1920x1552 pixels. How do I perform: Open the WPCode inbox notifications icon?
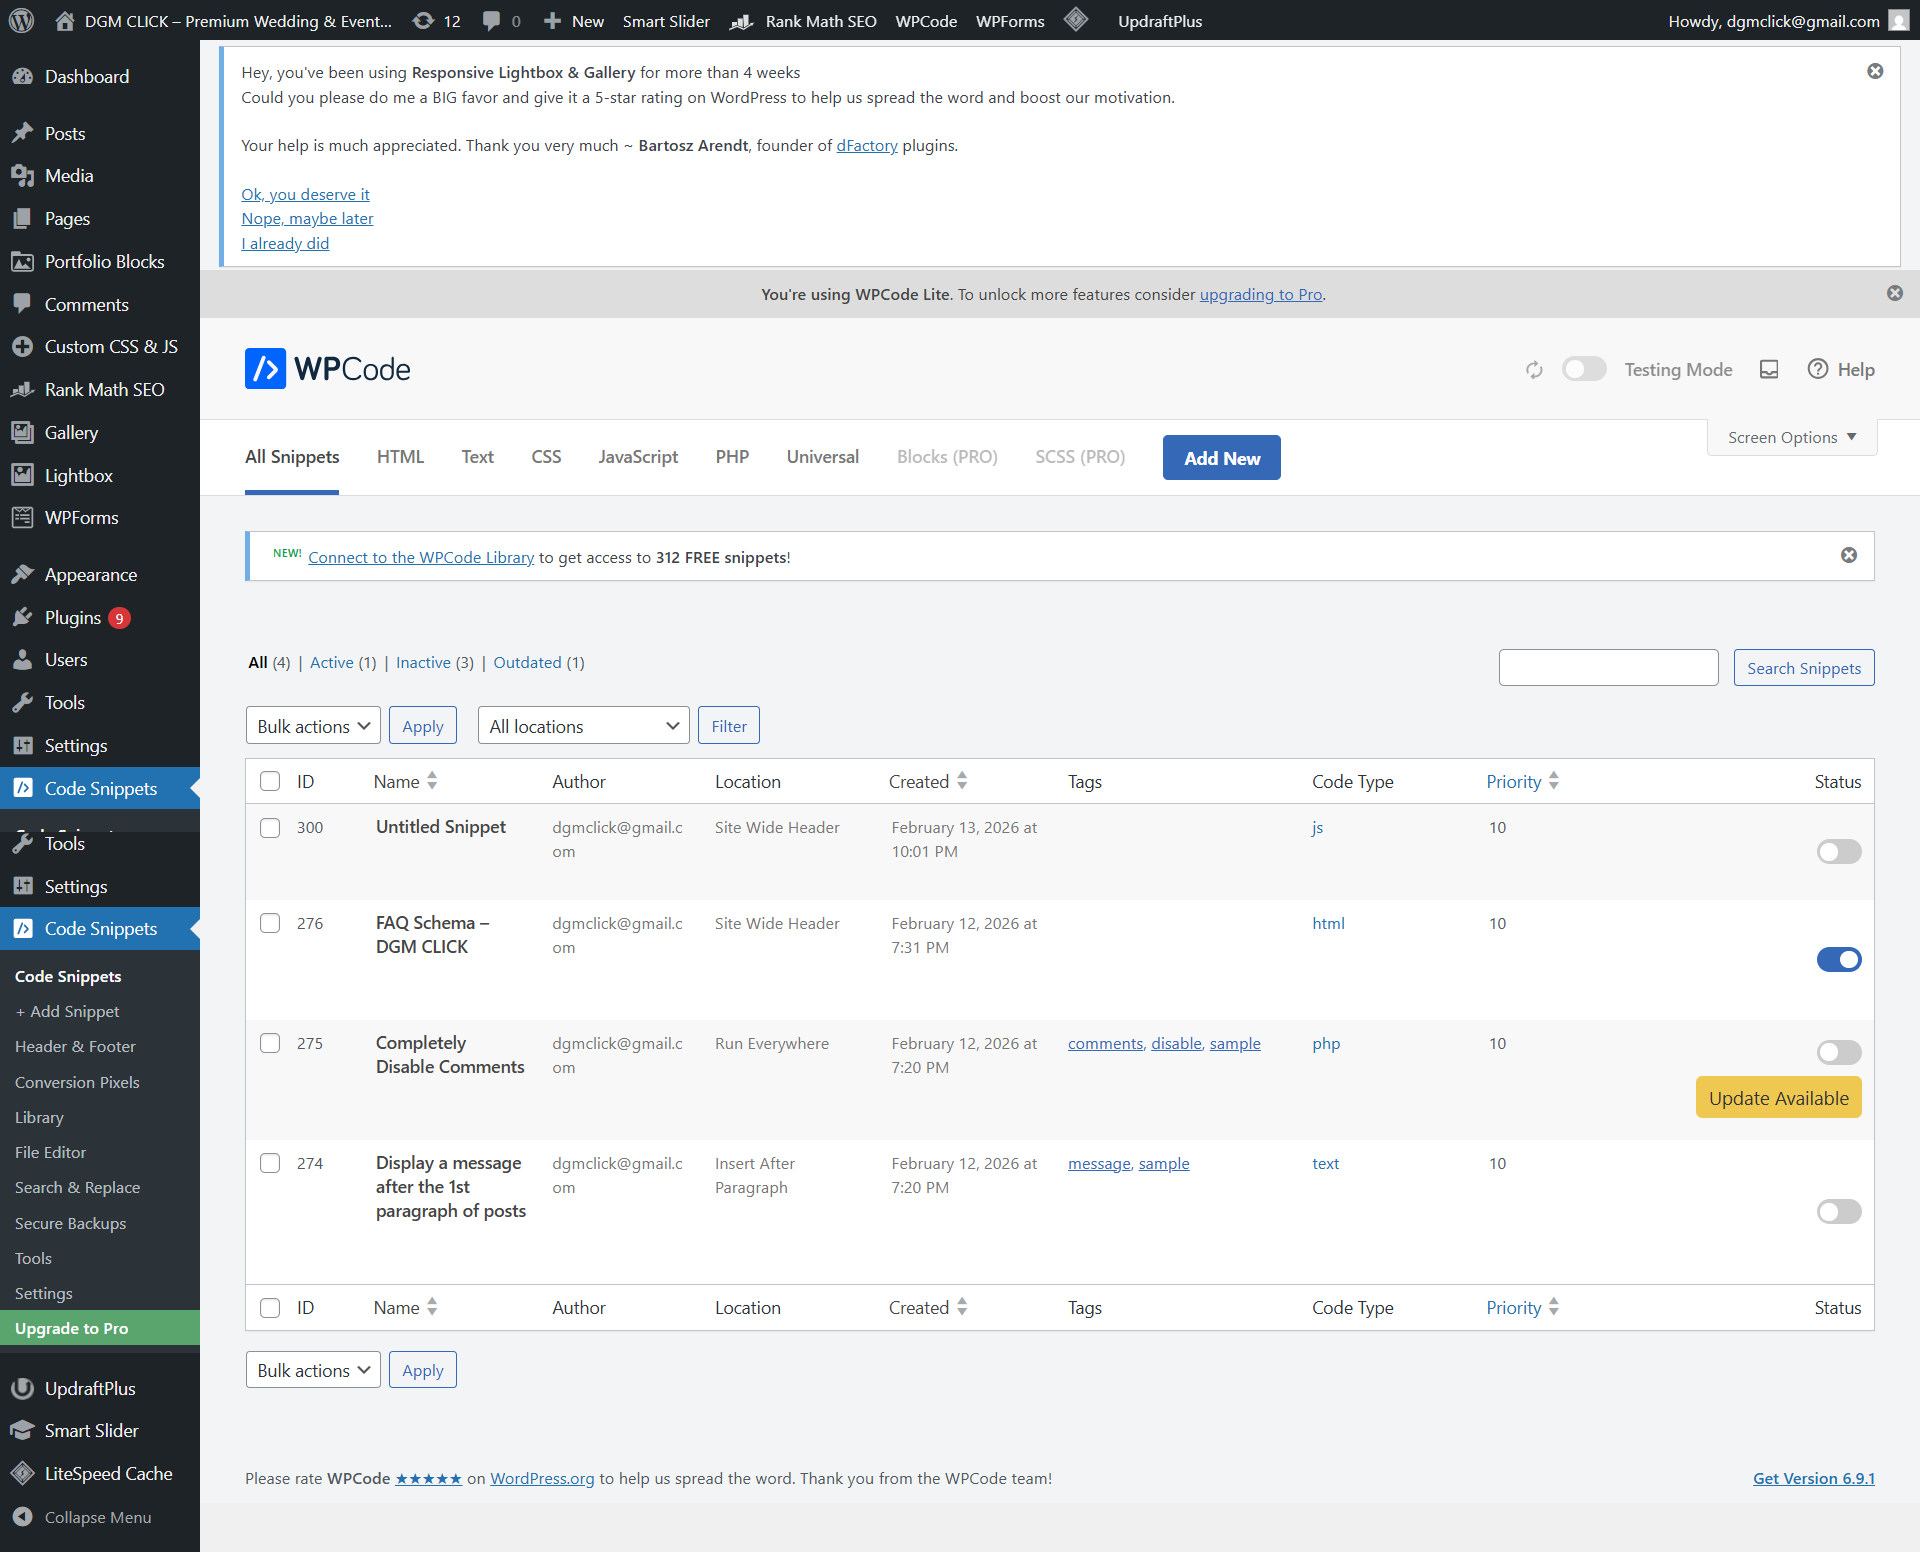point(1769,370)
